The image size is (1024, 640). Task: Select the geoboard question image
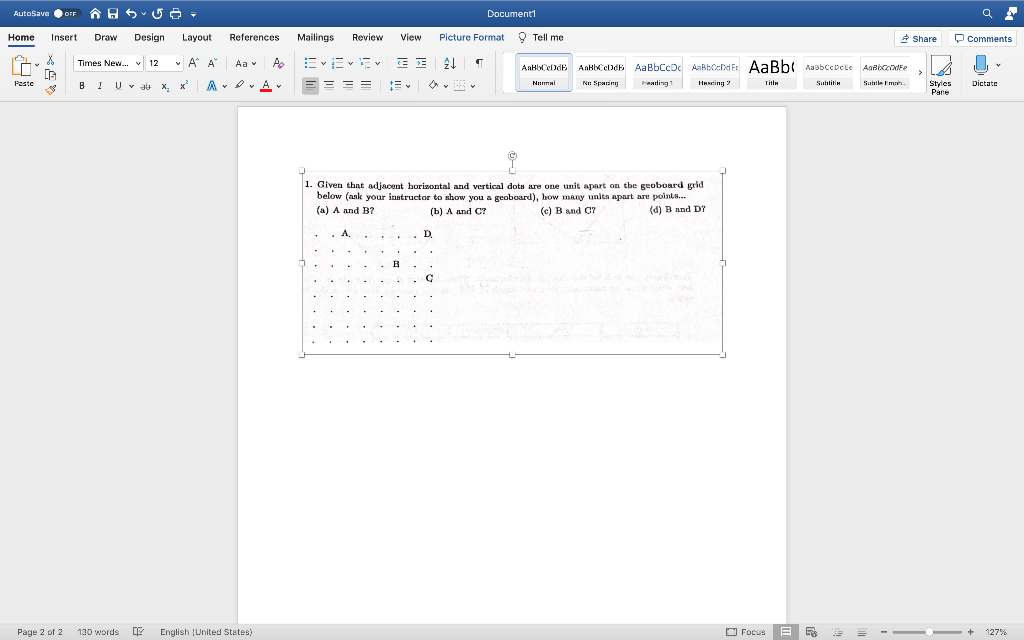pyautogui.click(x=512, y=263)
